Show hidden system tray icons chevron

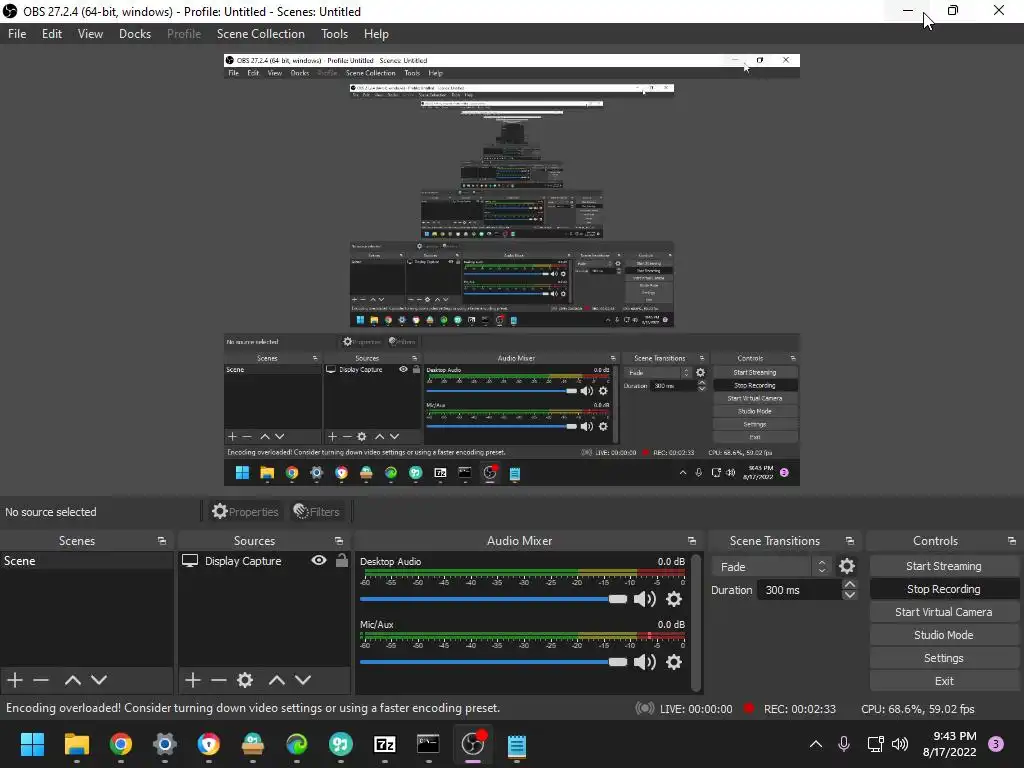click(x=816, y=744)
